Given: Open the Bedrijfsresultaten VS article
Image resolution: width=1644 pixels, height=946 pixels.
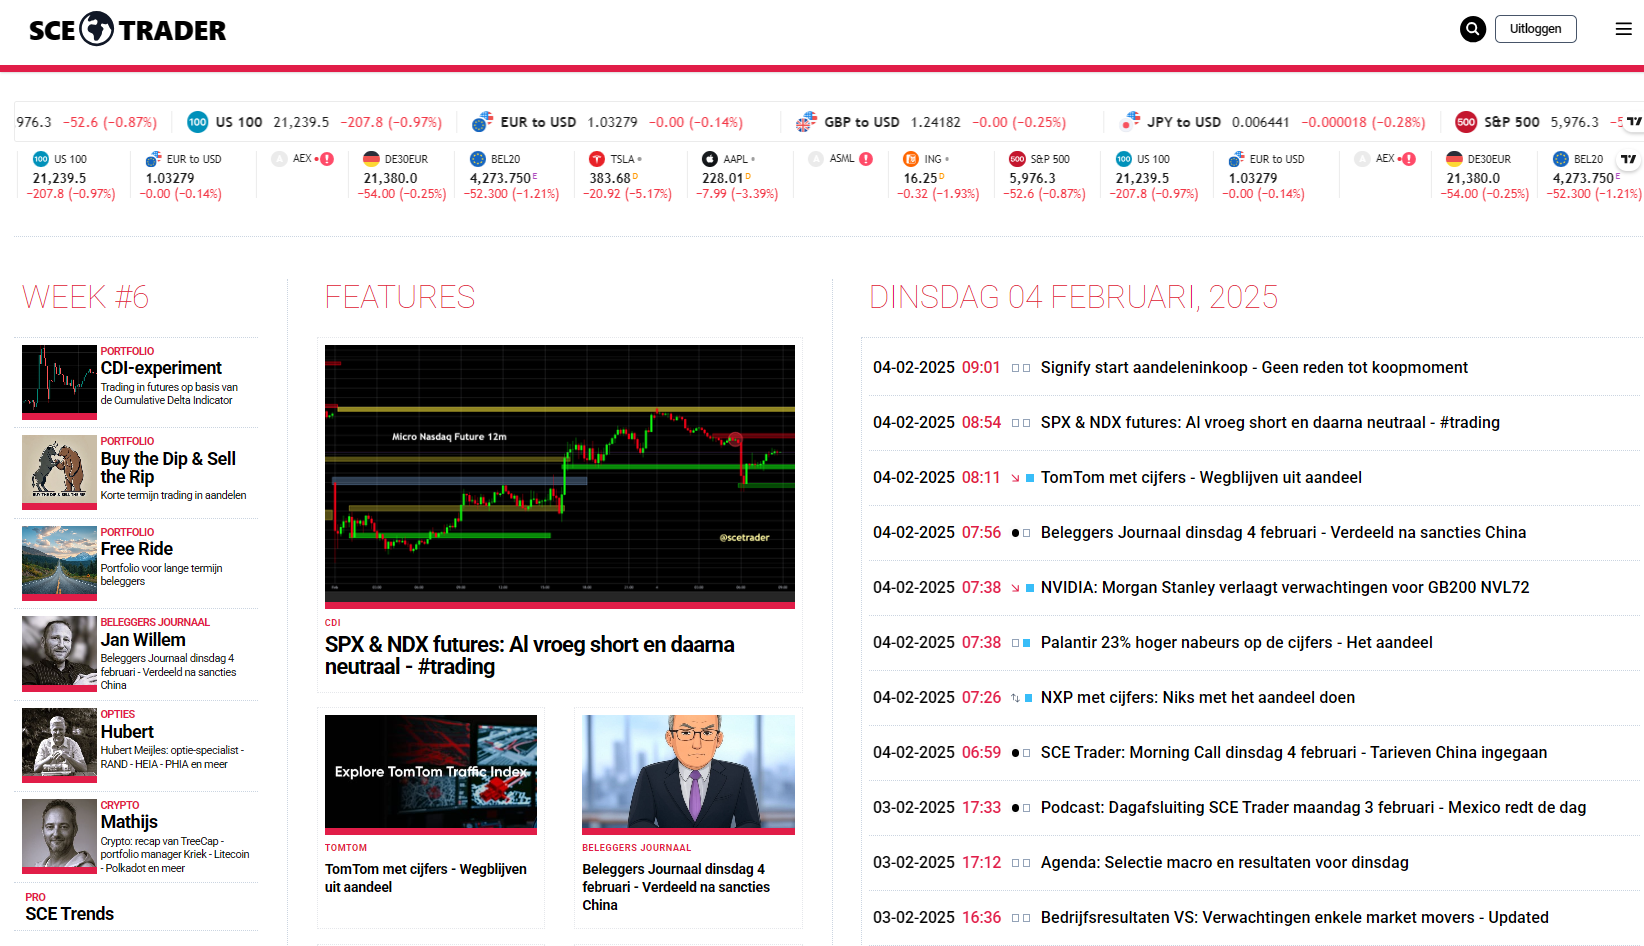Looking at the screenshot, I should coord(1295,918).
